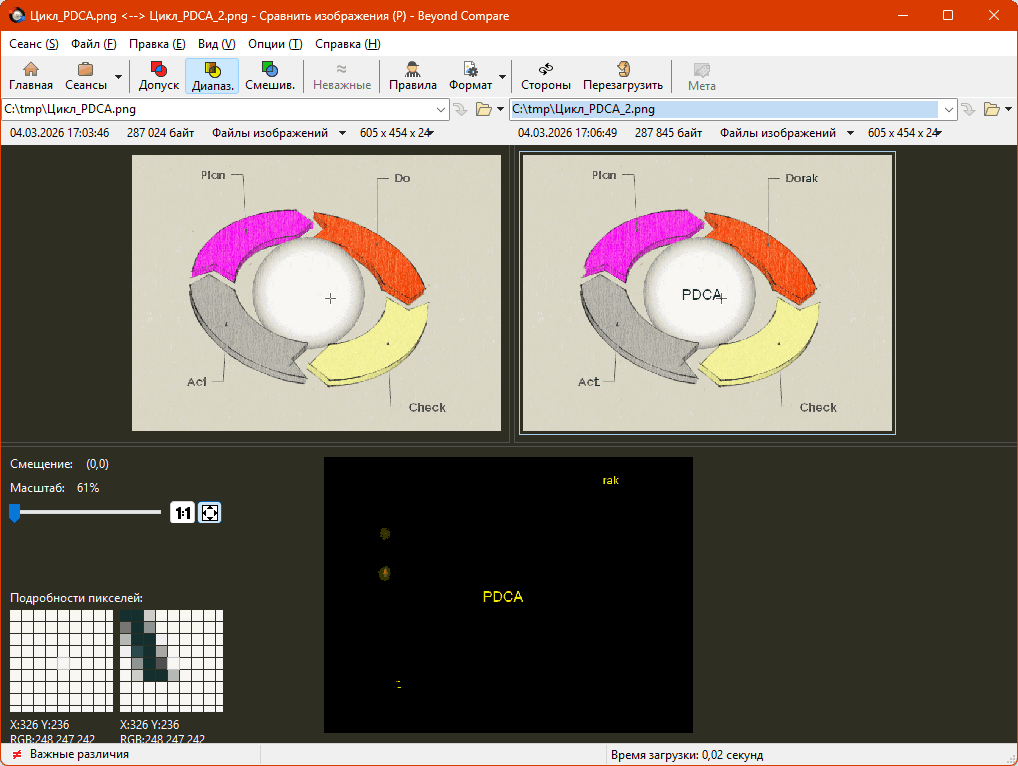This screenshot has height=766, width=1018.
Task: Enable the Допуск tolerance view mode
Action: point(158,76)
